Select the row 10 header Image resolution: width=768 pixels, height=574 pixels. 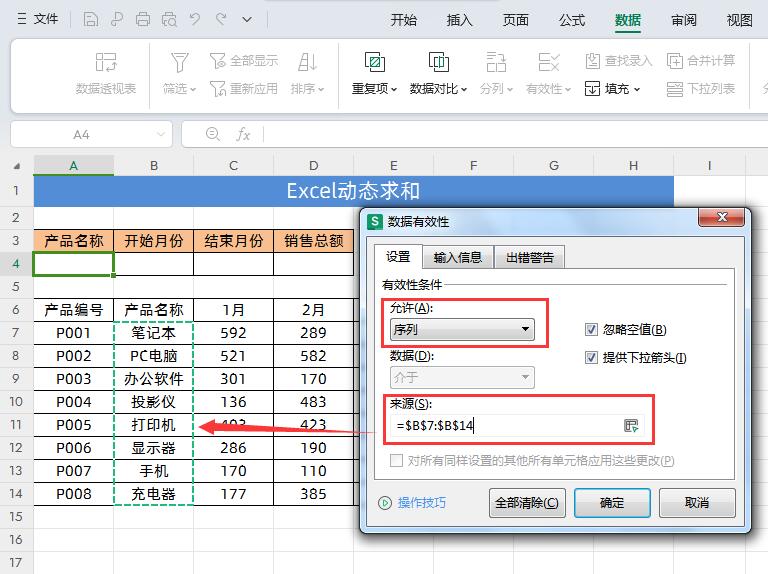16,402
